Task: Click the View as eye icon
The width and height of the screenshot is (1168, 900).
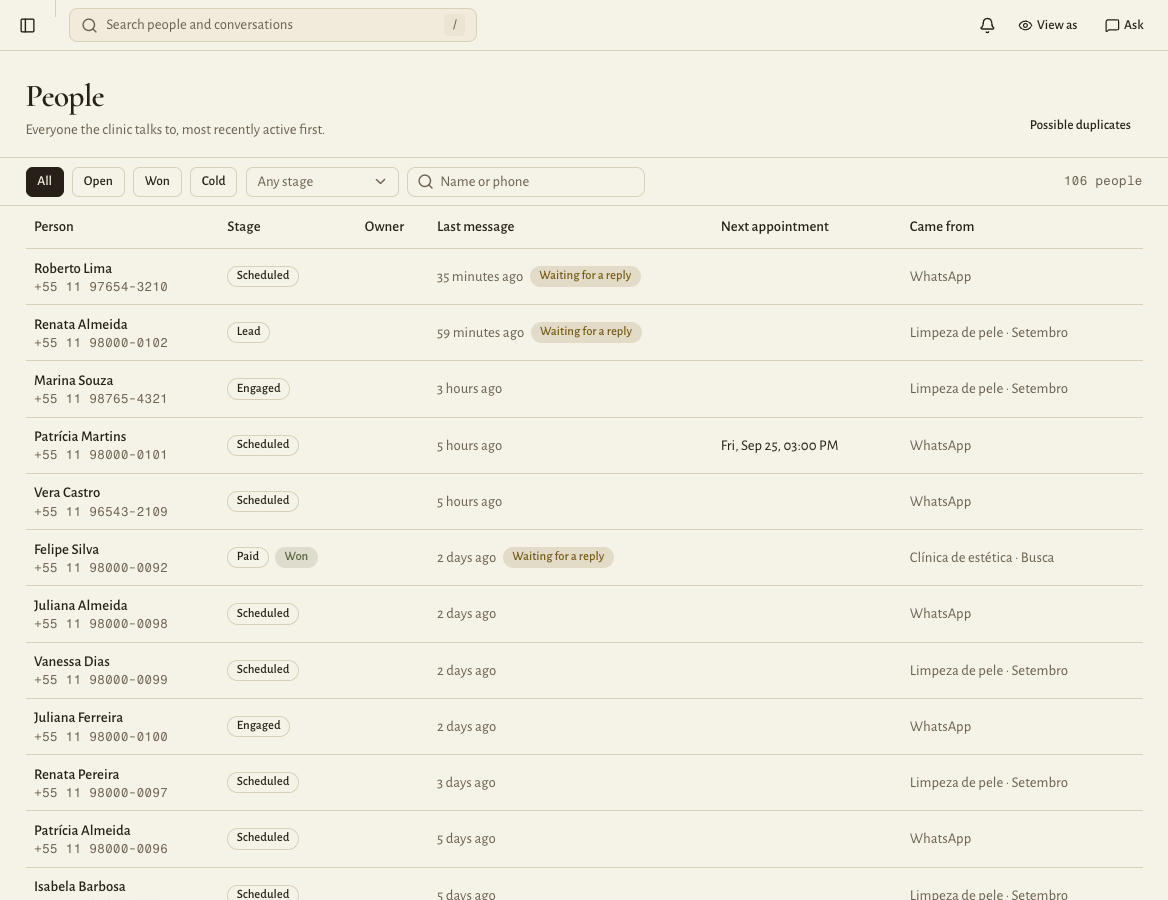Action: click(x=1025, y=25)
